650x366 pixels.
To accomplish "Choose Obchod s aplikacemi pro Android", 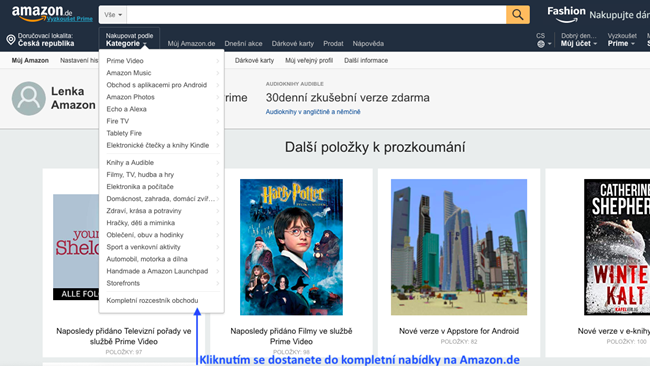I will pyautogui.click(x=156, y=85).
